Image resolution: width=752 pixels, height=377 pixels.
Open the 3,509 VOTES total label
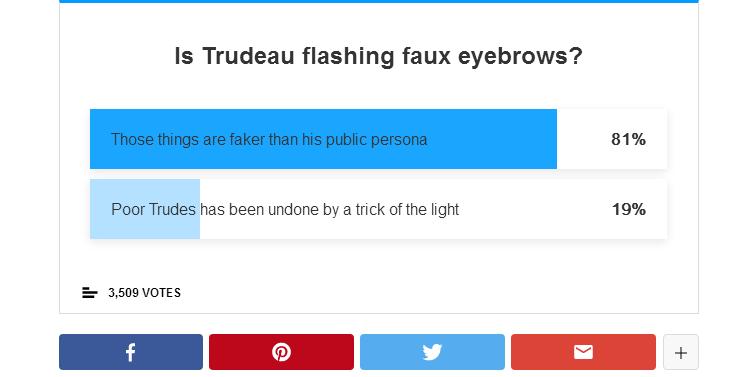(x=144, y=293)
